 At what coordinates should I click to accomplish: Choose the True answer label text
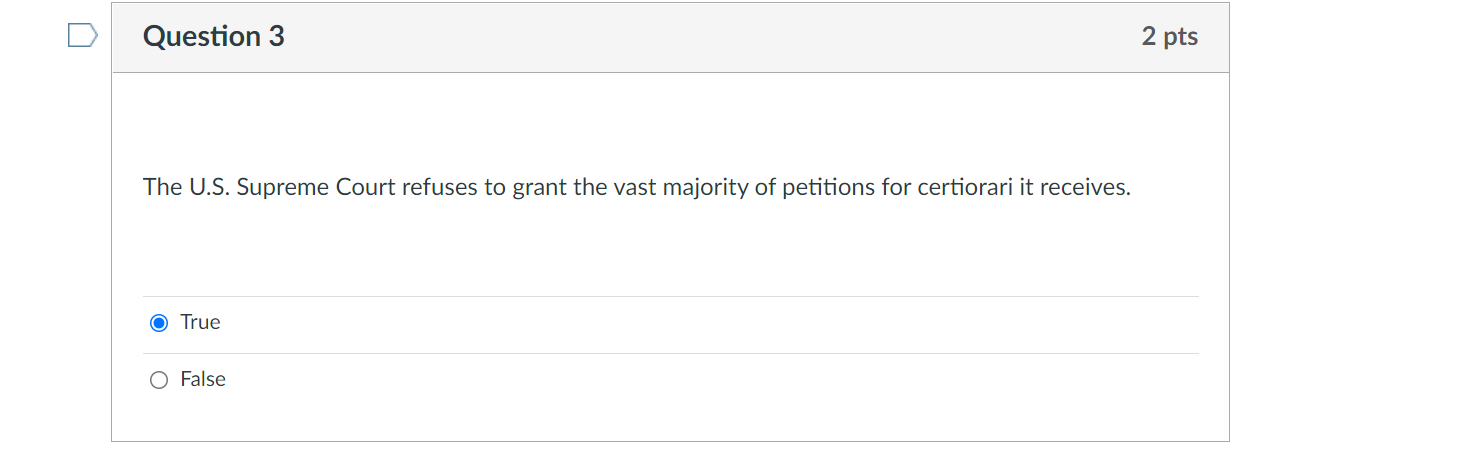click(x=200, y=322)
